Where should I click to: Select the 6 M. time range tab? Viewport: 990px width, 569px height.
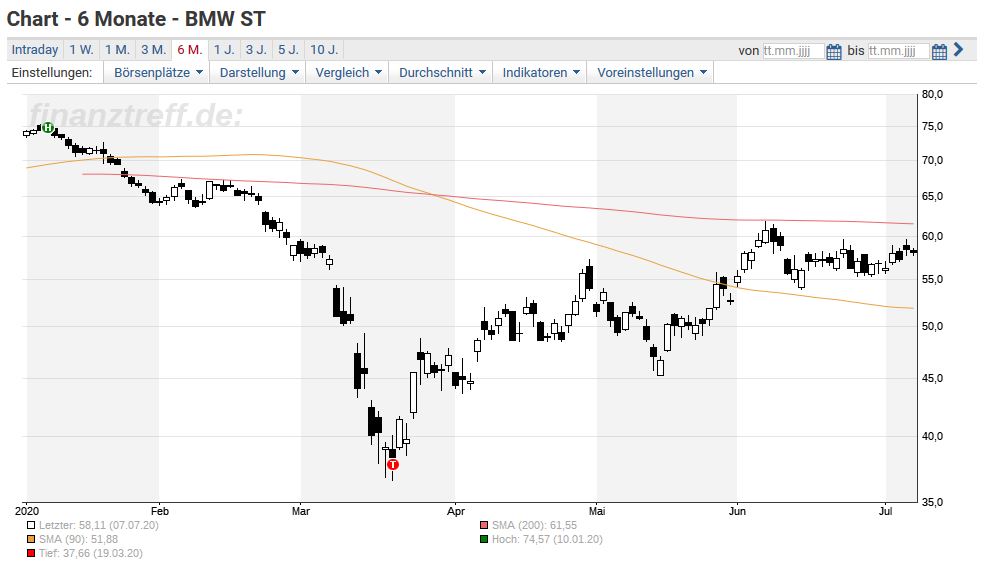click(189, 50)
